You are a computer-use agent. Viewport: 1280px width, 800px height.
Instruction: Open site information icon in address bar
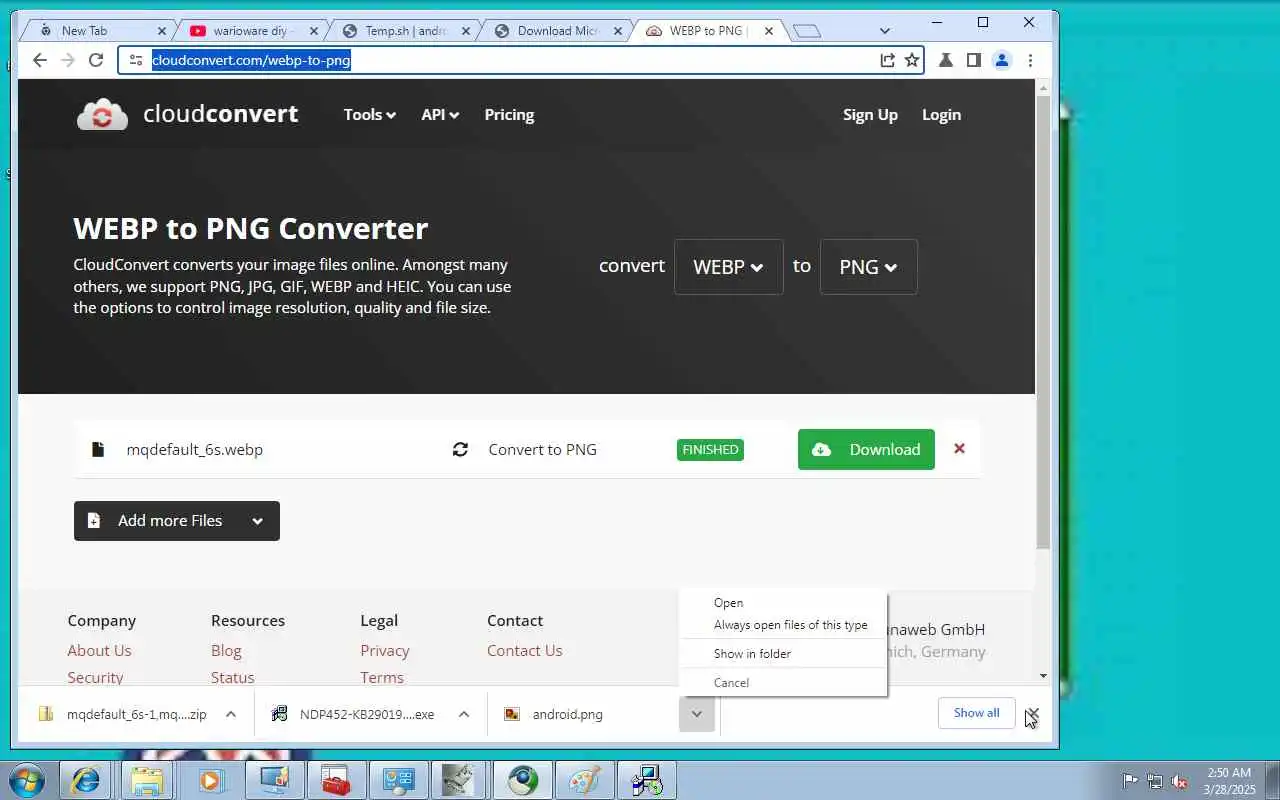(x=136, y=60)
